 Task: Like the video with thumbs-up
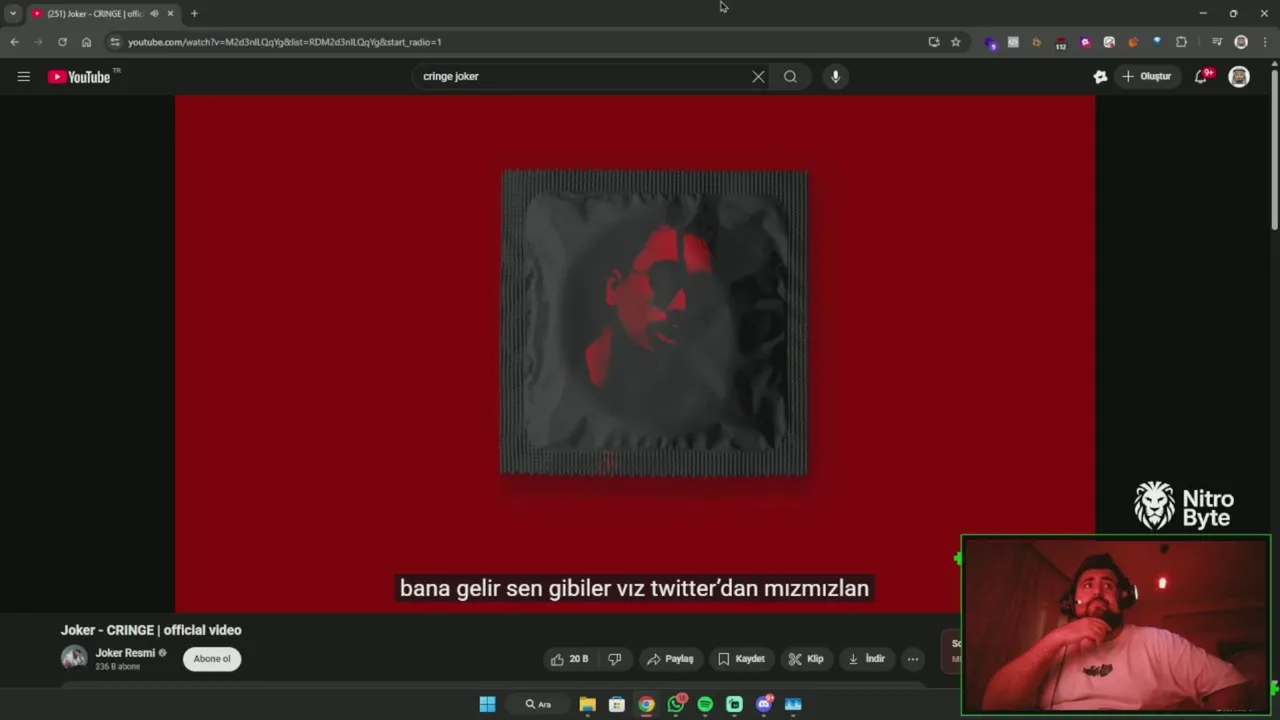coord(570,659)
